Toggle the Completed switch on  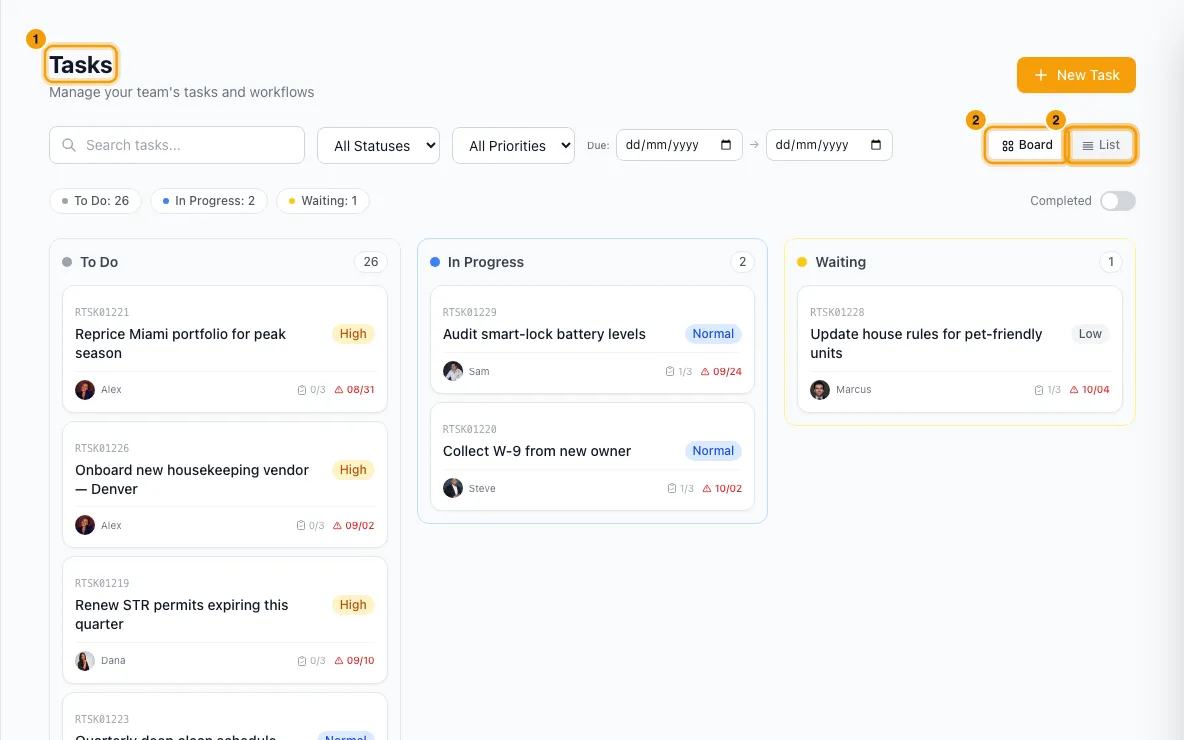coord(1118,201)
